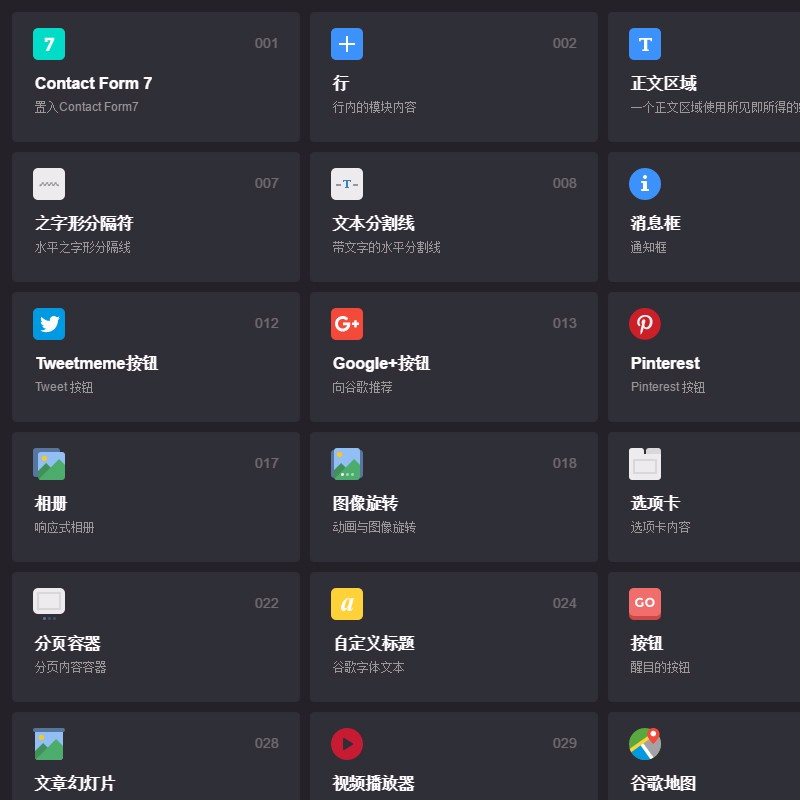The image size is (800, 800).
Task: Select the Google Maps icon
Action: (x=645, y=744)
